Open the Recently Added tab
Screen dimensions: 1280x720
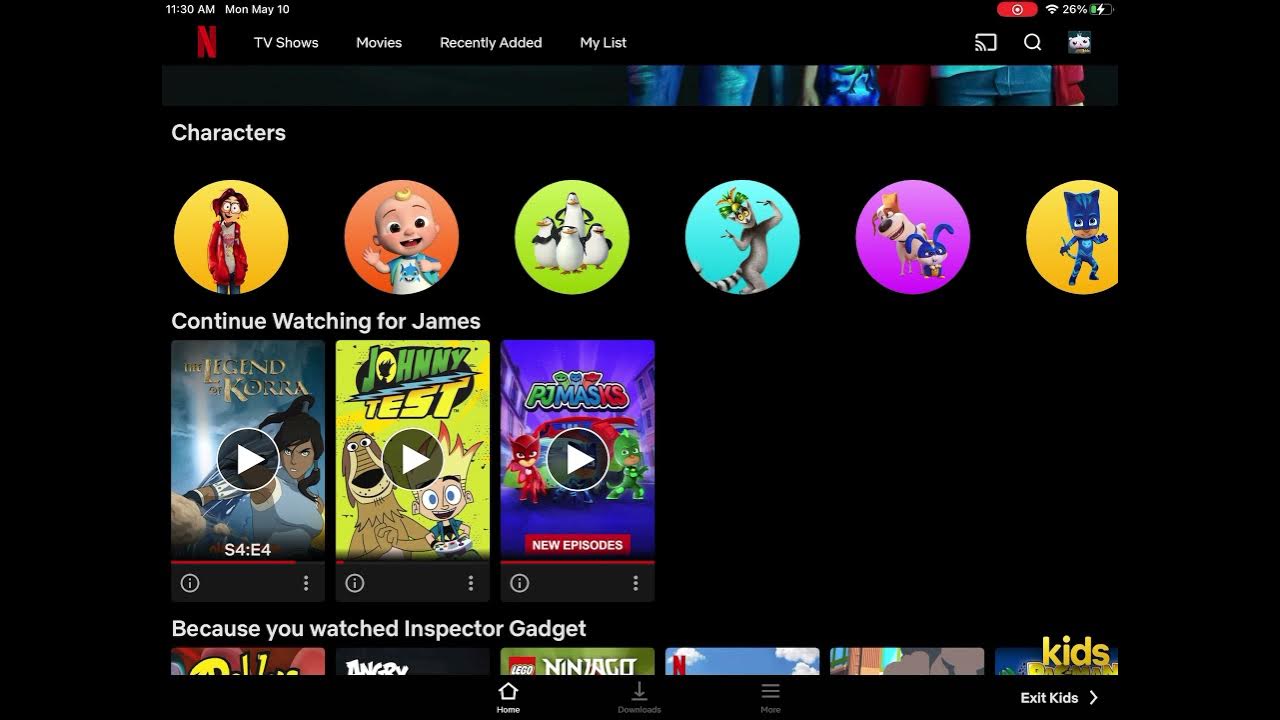[491, 43]
